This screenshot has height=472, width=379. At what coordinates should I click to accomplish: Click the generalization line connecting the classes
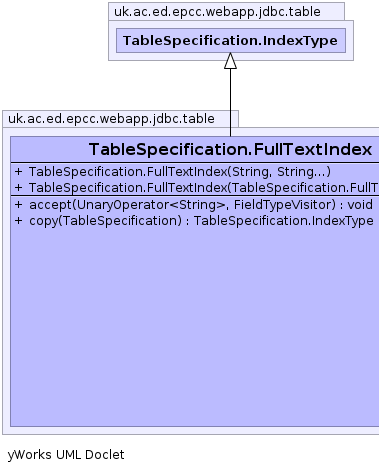[230, 102]
